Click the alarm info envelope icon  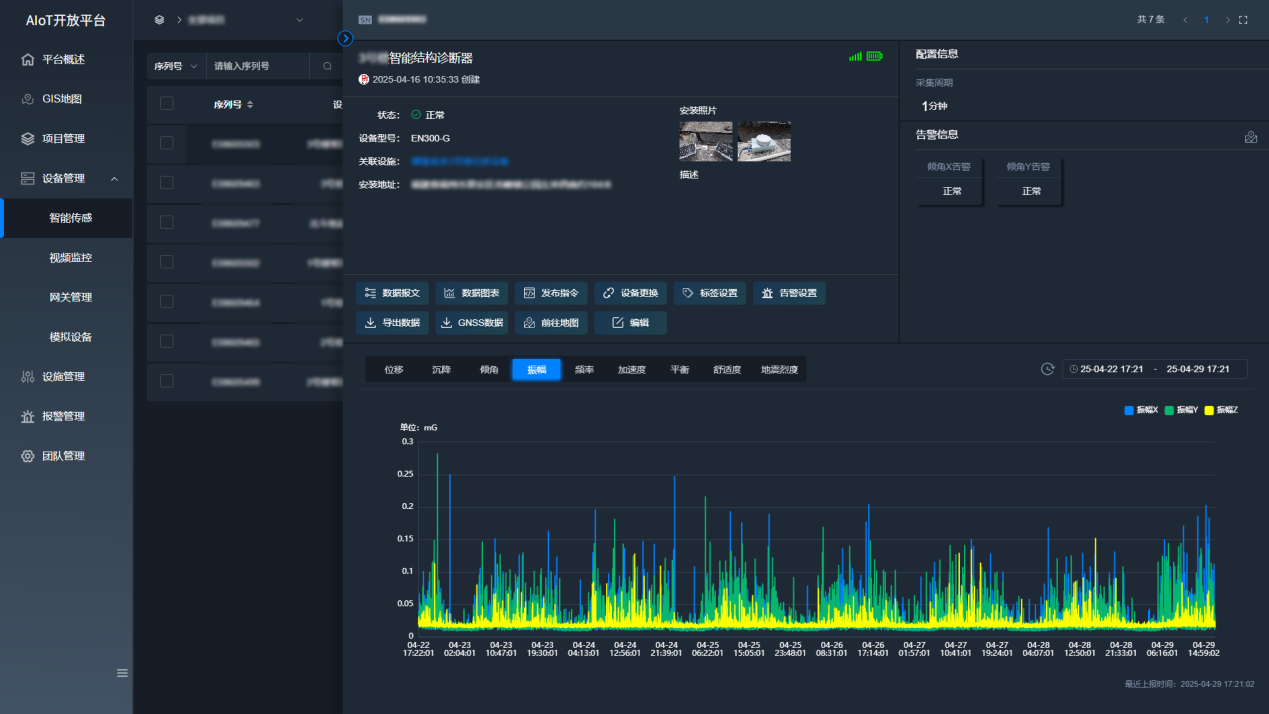point(1250,137)
